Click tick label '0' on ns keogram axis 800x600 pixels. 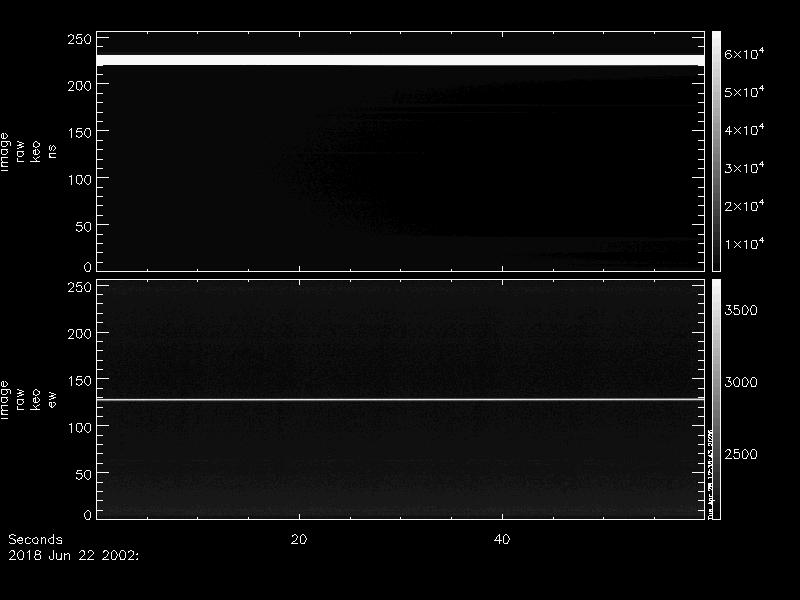[88, 267]
